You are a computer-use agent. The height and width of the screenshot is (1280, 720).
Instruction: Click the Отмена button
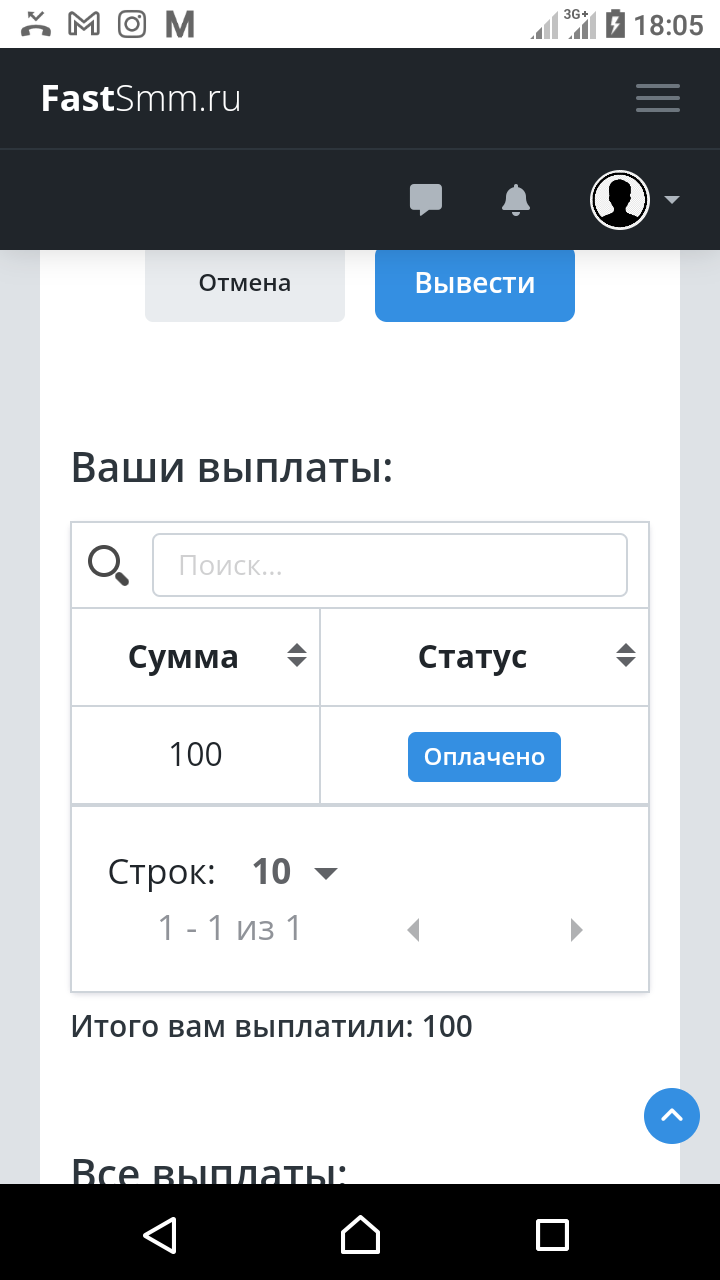click(x=245, y=284)
